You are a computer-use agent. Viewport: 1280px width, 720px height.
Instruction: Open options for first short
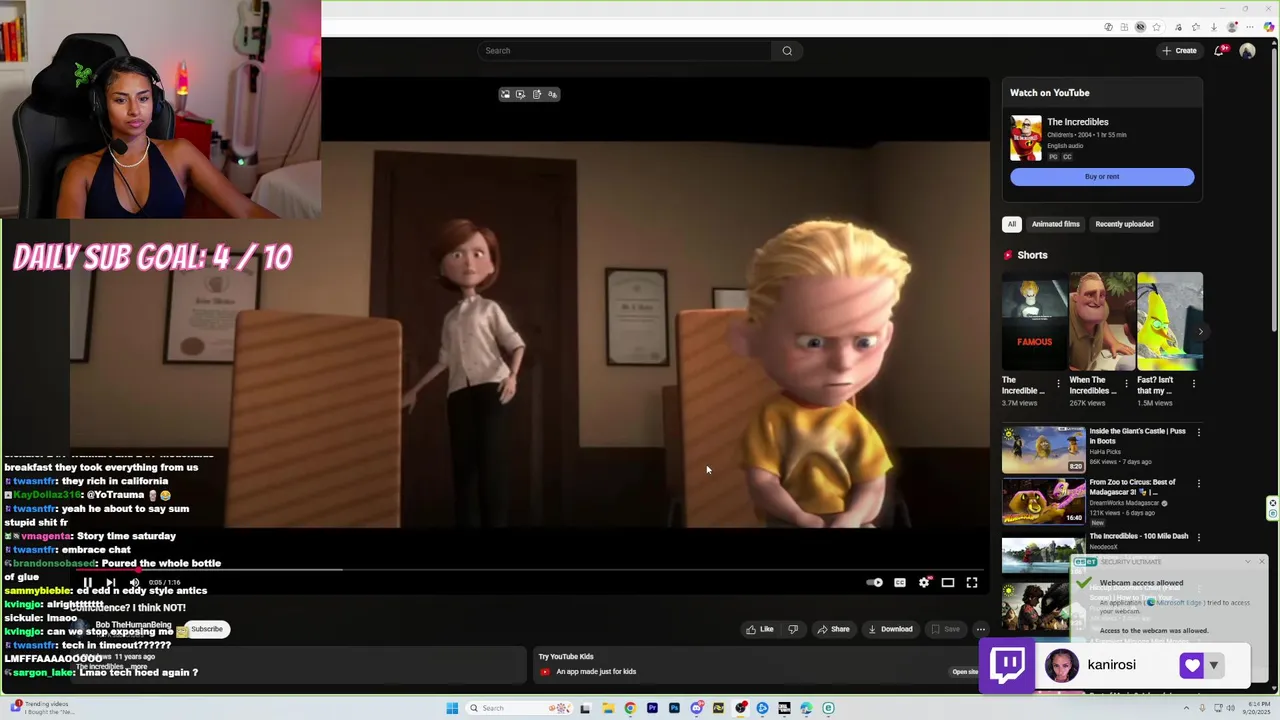click(x=1058, y=383)
